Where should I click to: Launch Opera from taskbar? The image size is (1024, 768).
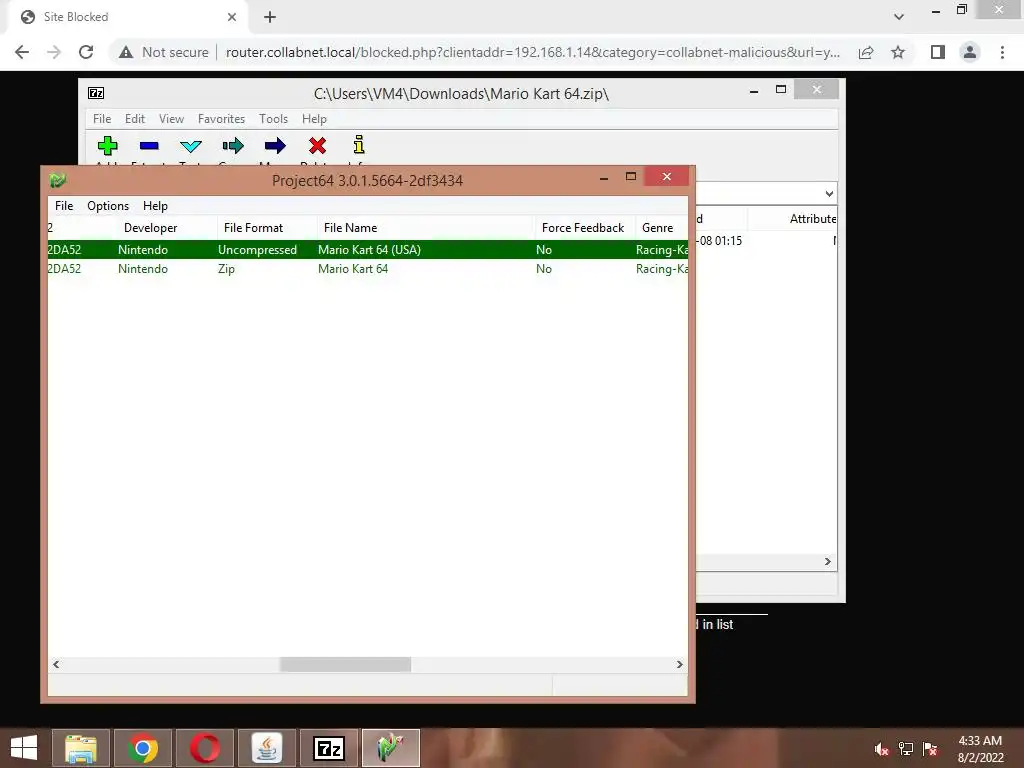(205, 748)
